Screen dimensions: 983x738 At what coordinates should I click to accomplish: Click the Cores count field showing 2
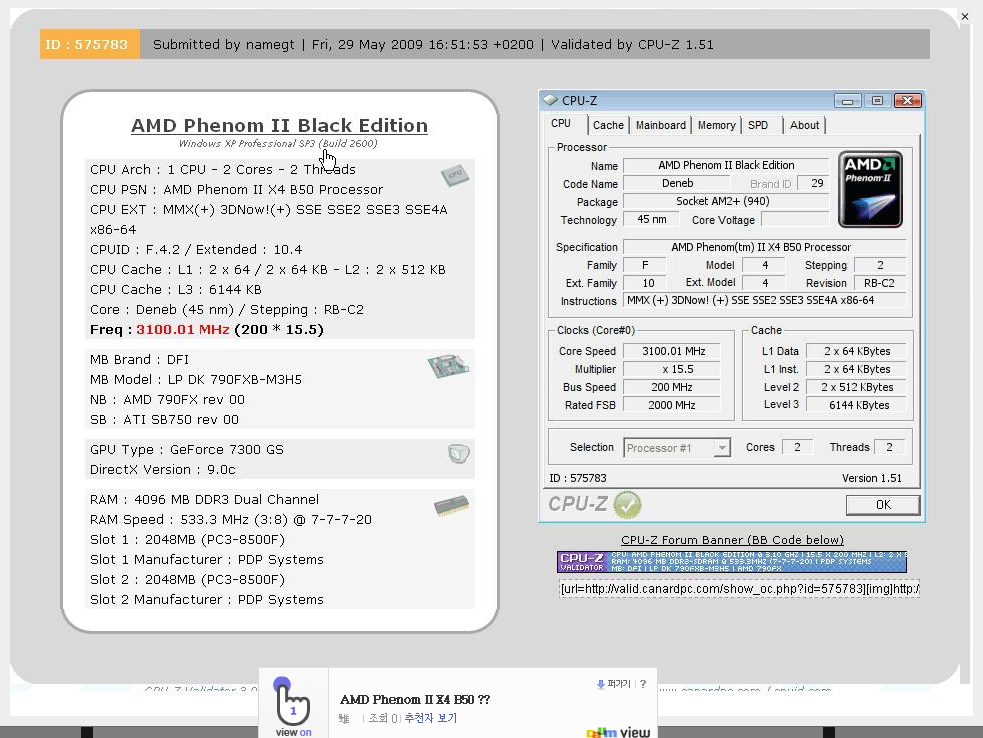coord(797,447)
